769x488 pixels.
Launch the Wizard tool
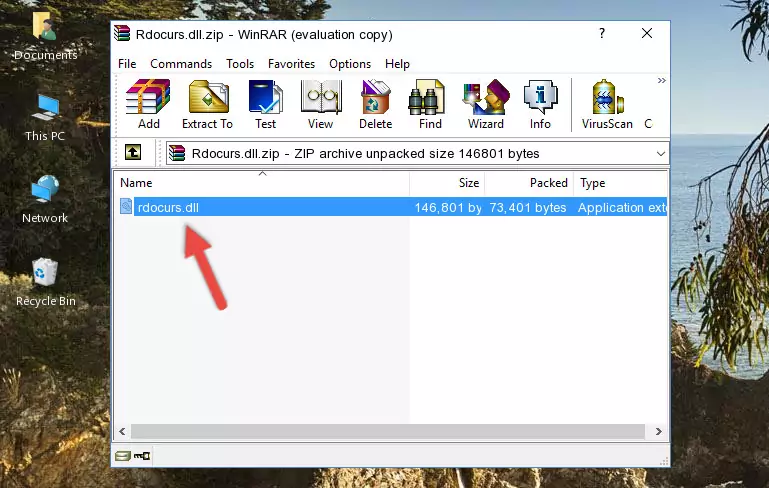click(486, 105)
